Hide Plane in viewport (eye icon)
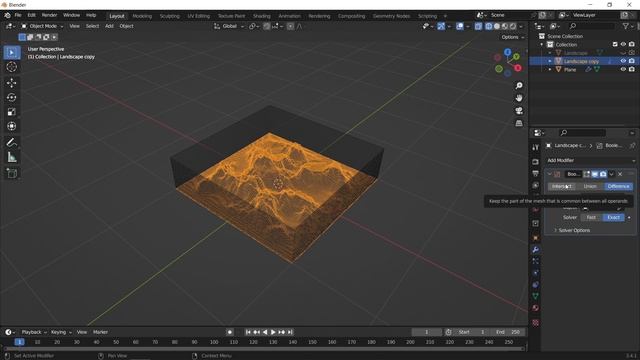The width and height of the screenshot is (640, 360). point(623,70)
